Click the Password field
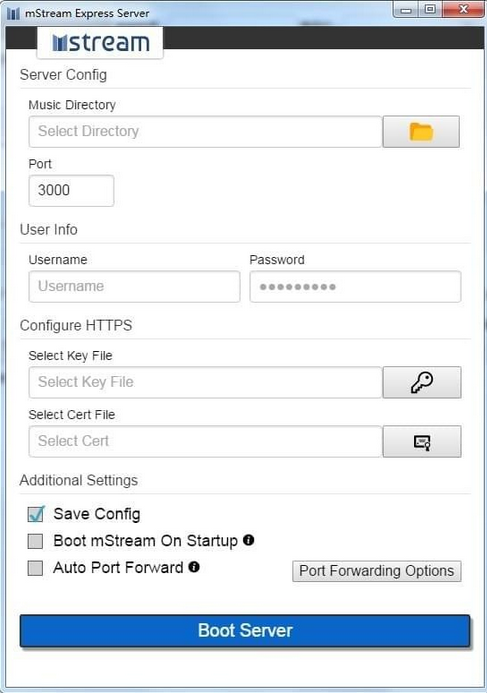Image resolution: width=487 pixels, height=693 pixels. pyautogui.click(x=355, y=286)
